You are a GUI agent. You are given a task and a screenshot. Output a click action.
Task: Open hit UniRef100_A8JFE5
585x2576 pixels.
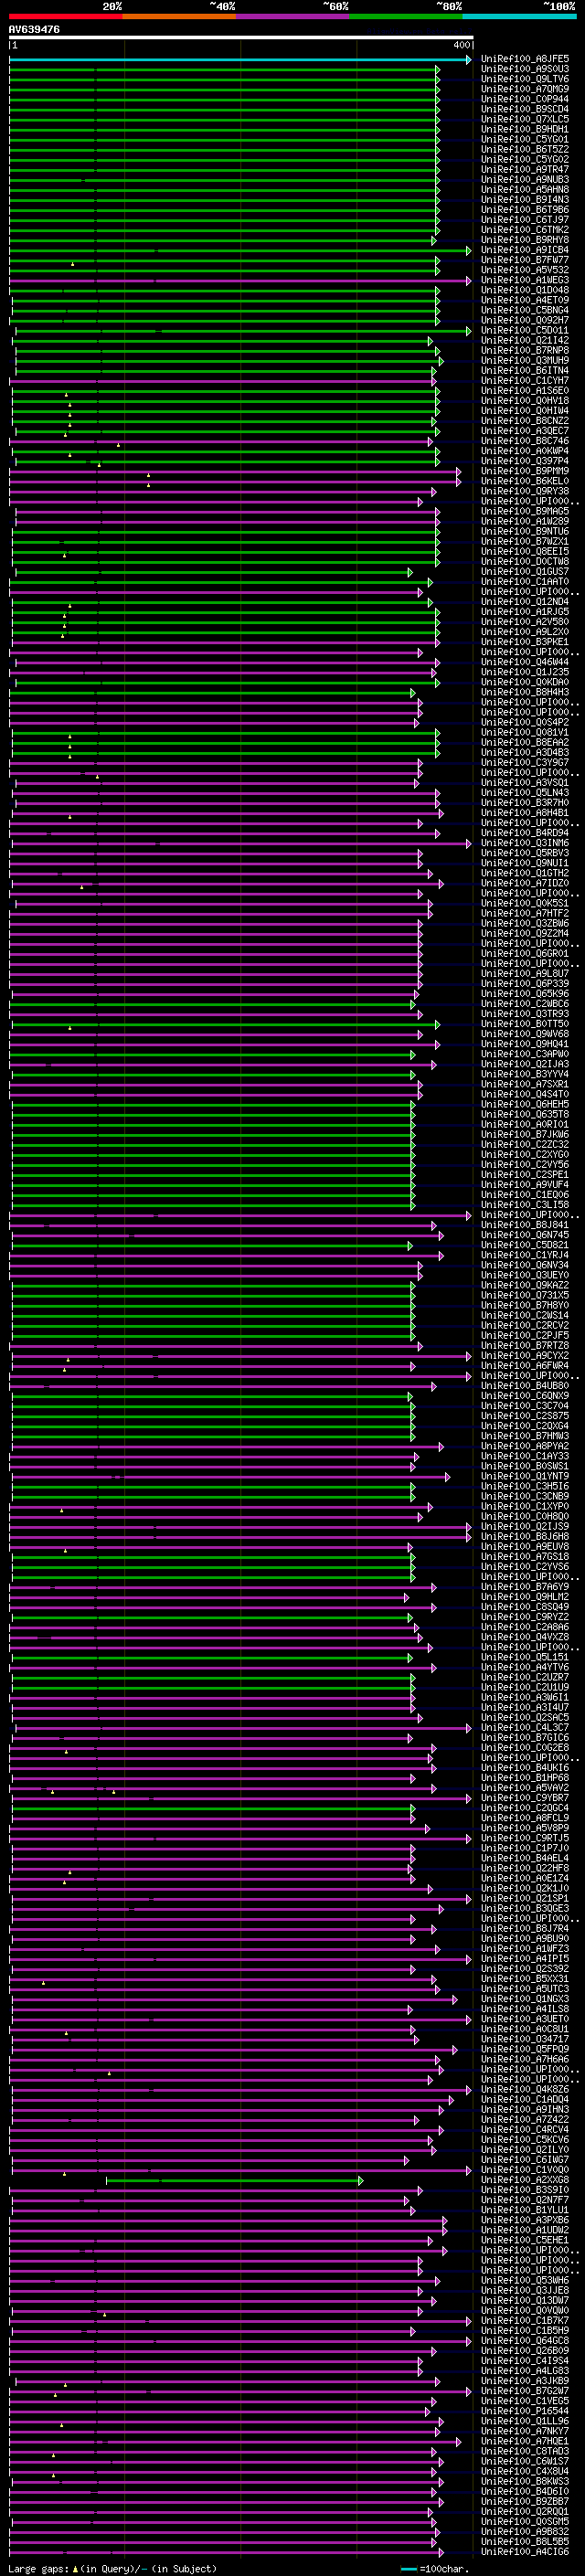(x=525, y=60)
